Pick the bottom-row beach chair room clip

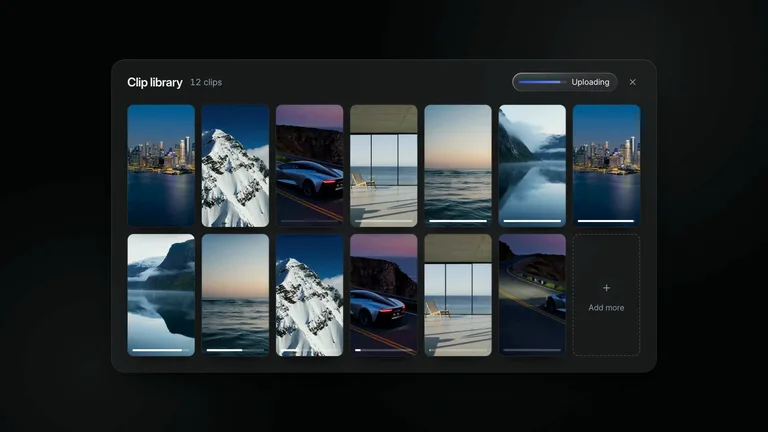tap(458, 295)
